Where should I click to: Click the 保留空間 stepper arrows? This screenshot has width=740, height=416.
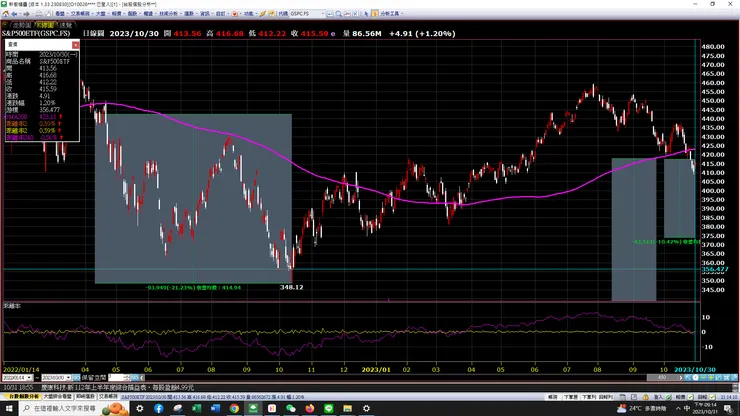pos(126,378)
